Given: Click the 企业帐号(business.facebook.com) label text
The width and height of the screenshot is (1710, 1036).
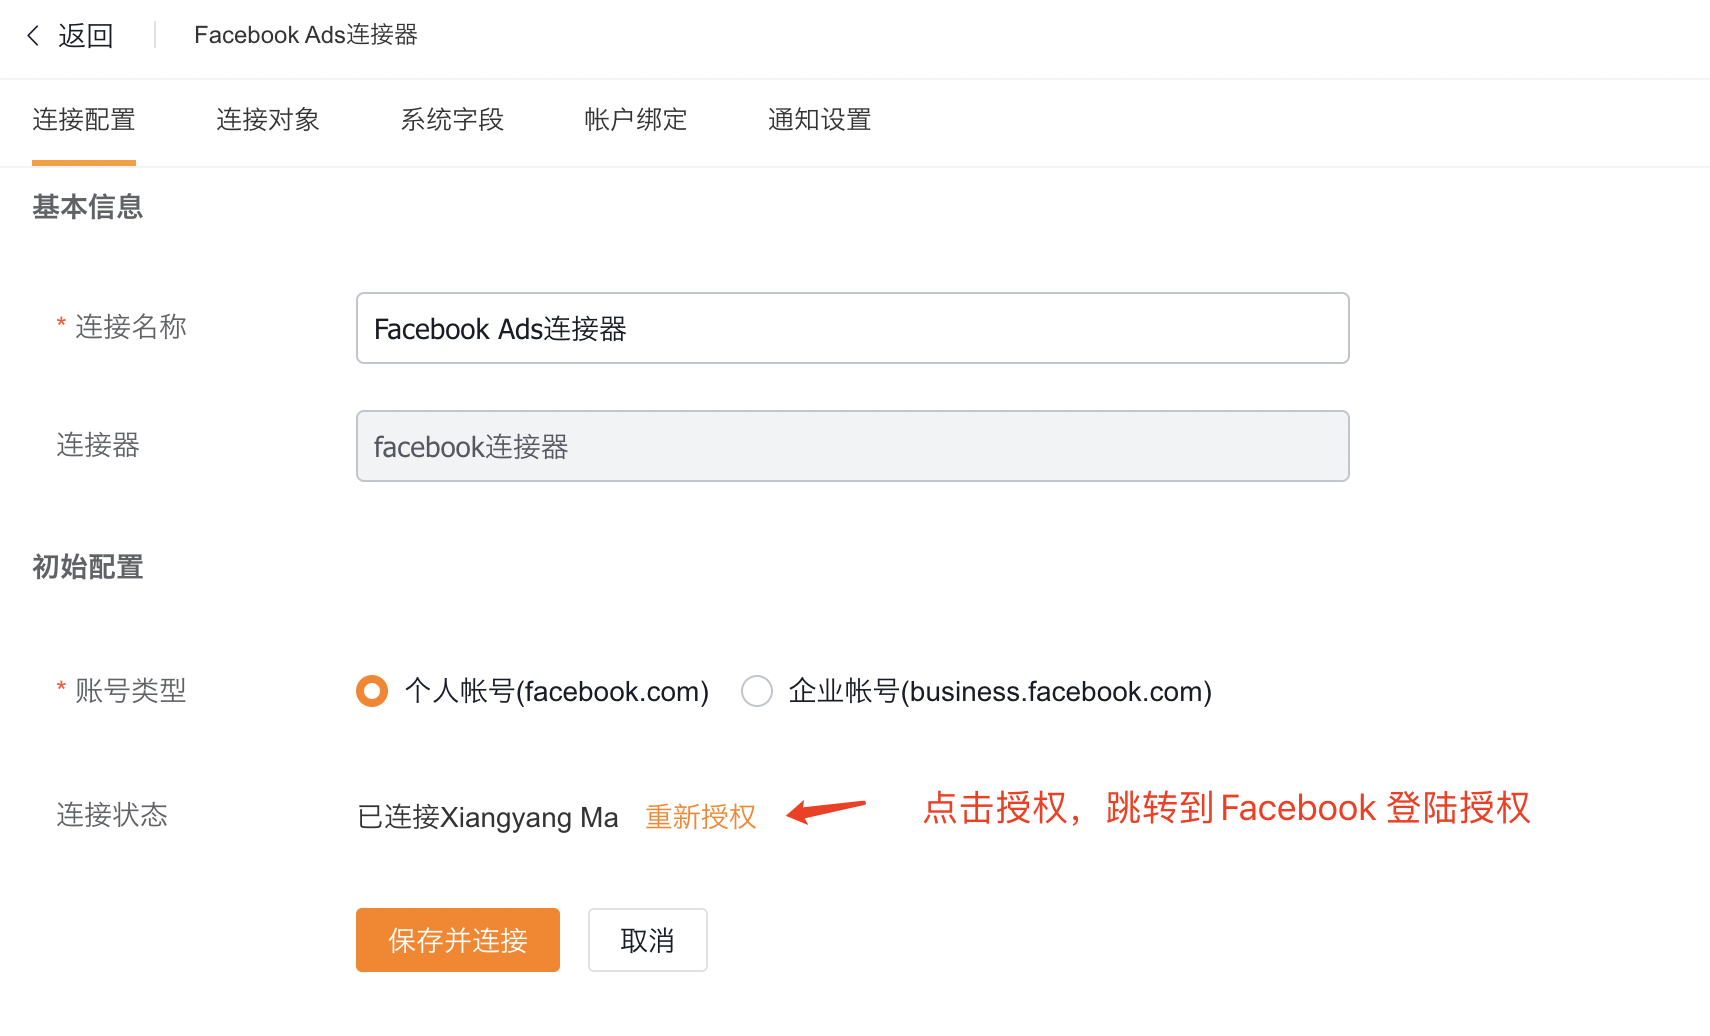Looking at the screenshot, I should (x=1000, y=691).
